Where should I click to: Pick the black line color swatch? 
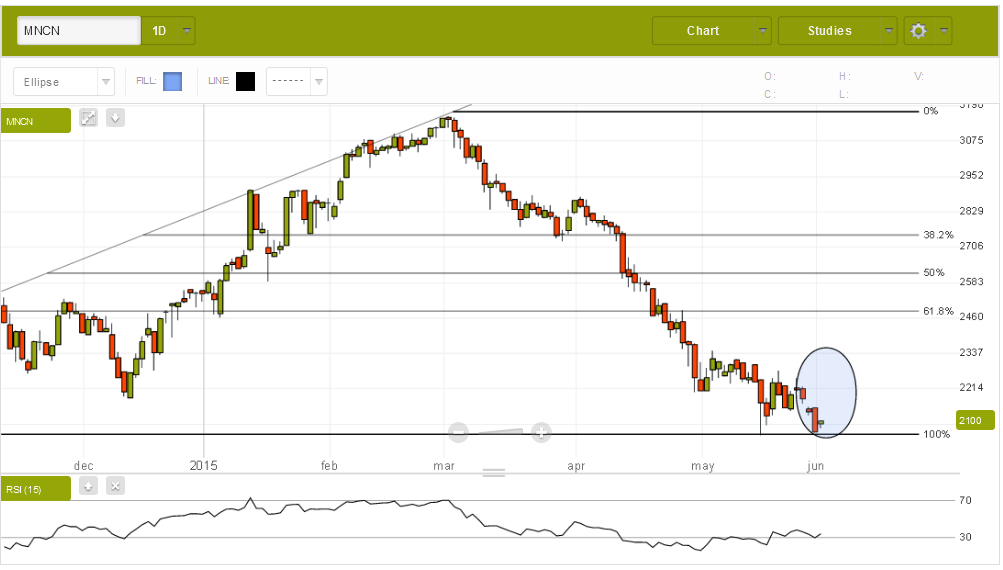click(x=245, y=82)
